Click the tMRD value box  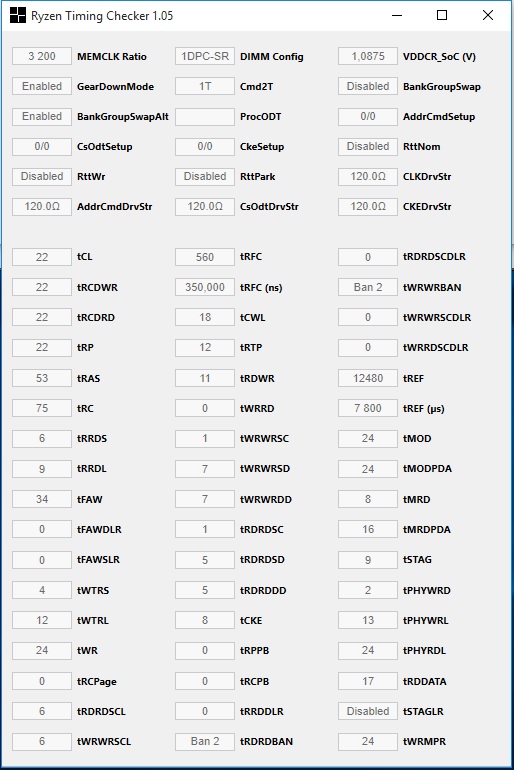click(368, 499)
